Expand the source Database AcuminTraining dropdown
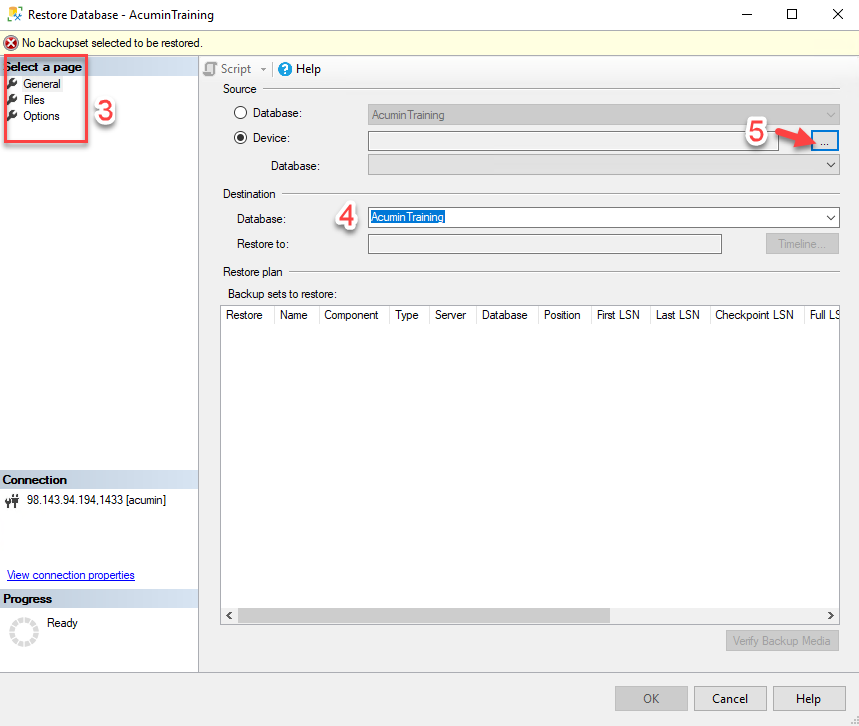Image resolution: width=859 pixels, height=726 pixels. (x=831, y=115)
